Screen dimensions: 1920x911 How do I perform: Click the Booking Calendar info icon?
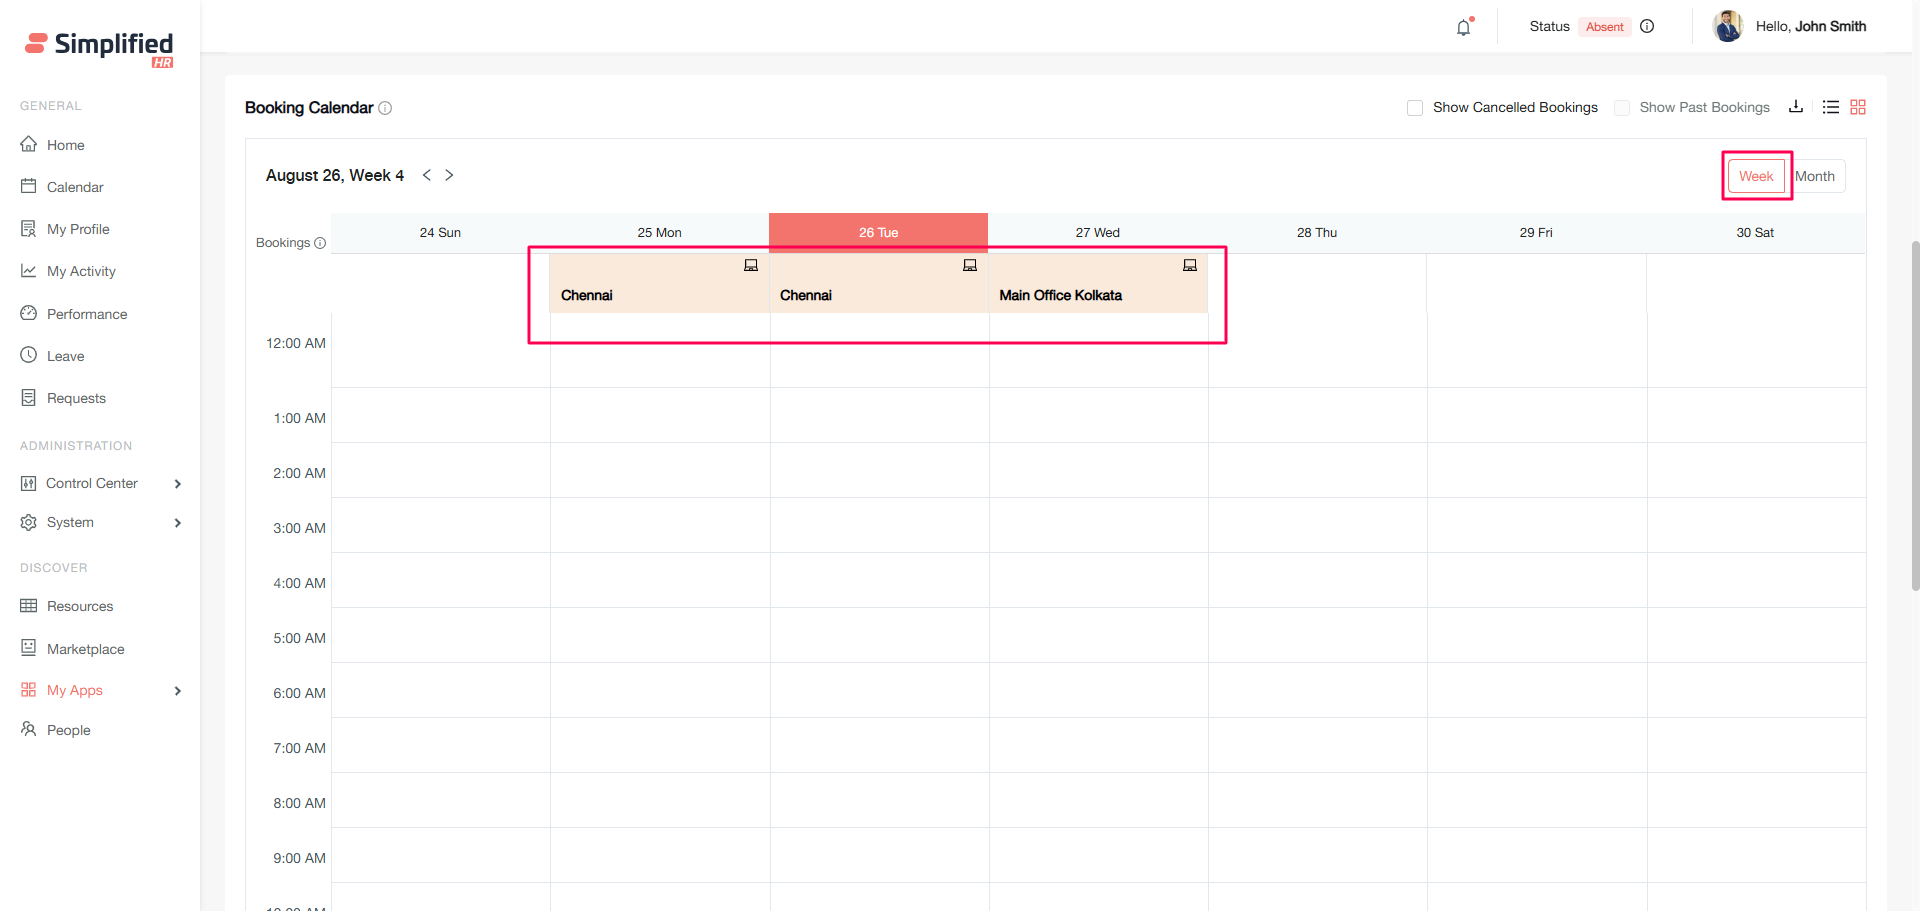[x=385, y=108]
